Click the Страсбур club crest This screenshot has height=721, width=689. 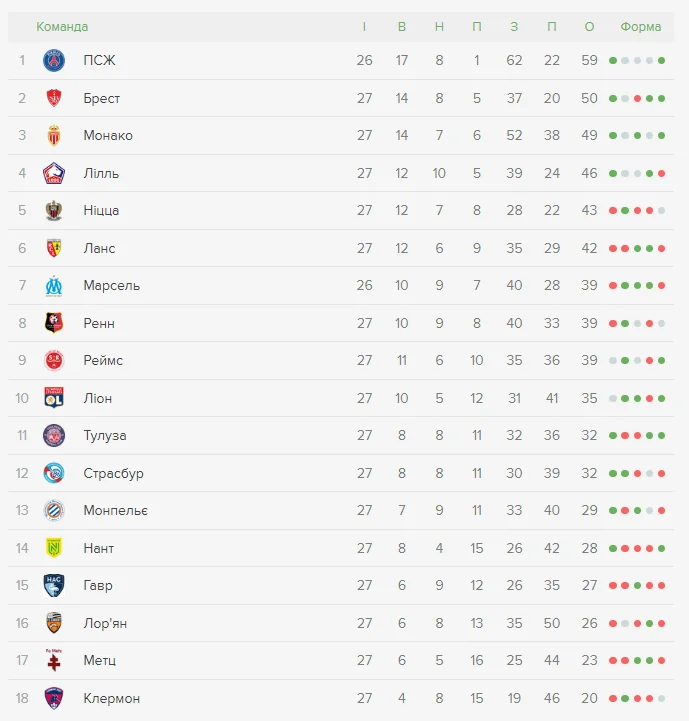coord(54,473)
